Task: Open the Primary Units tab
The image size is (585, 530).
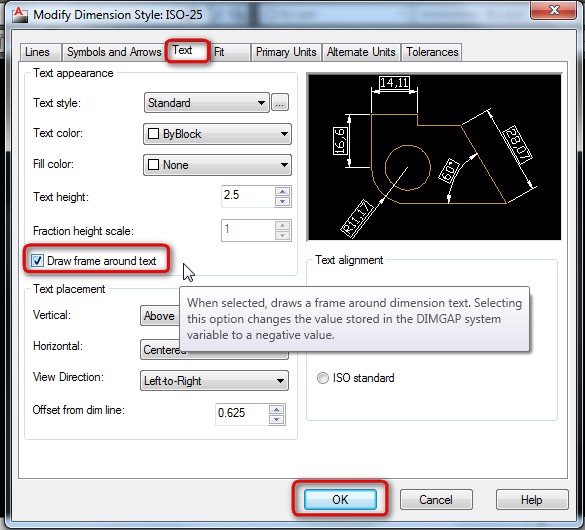Action: tap(286, 52)
